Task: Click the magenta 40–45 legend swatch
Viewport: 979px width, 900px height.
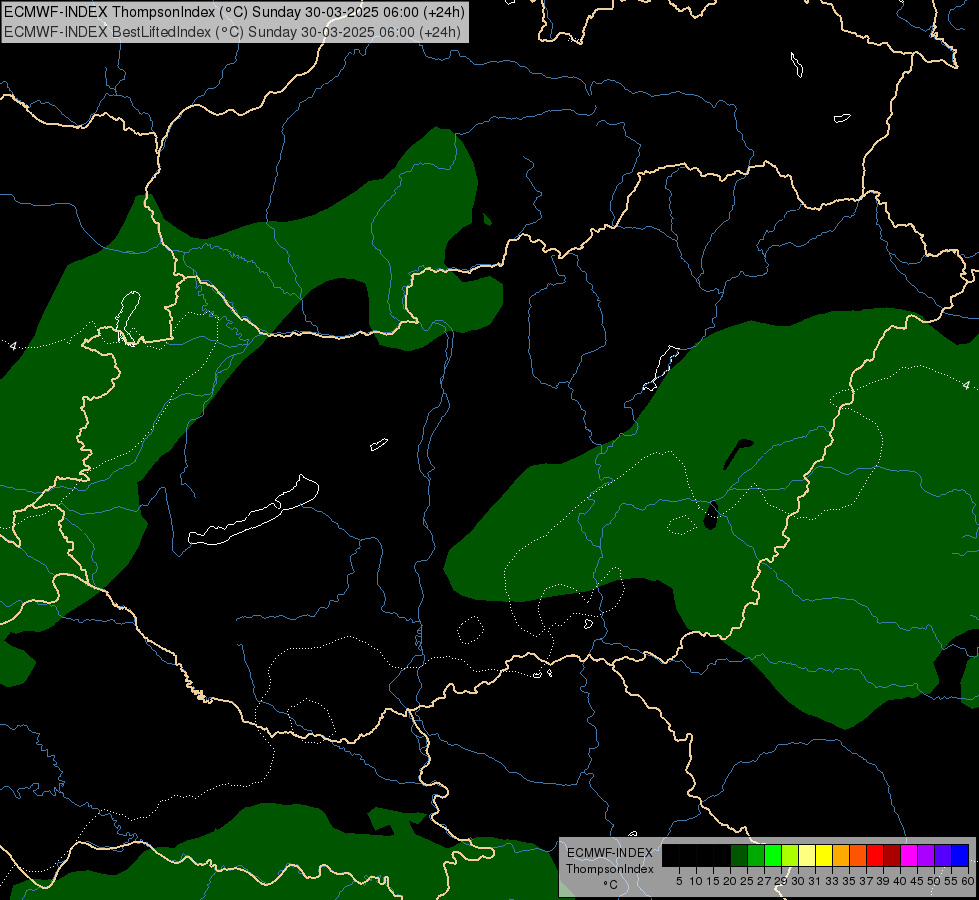Action: pyautogui.click(x=909, y=855)
